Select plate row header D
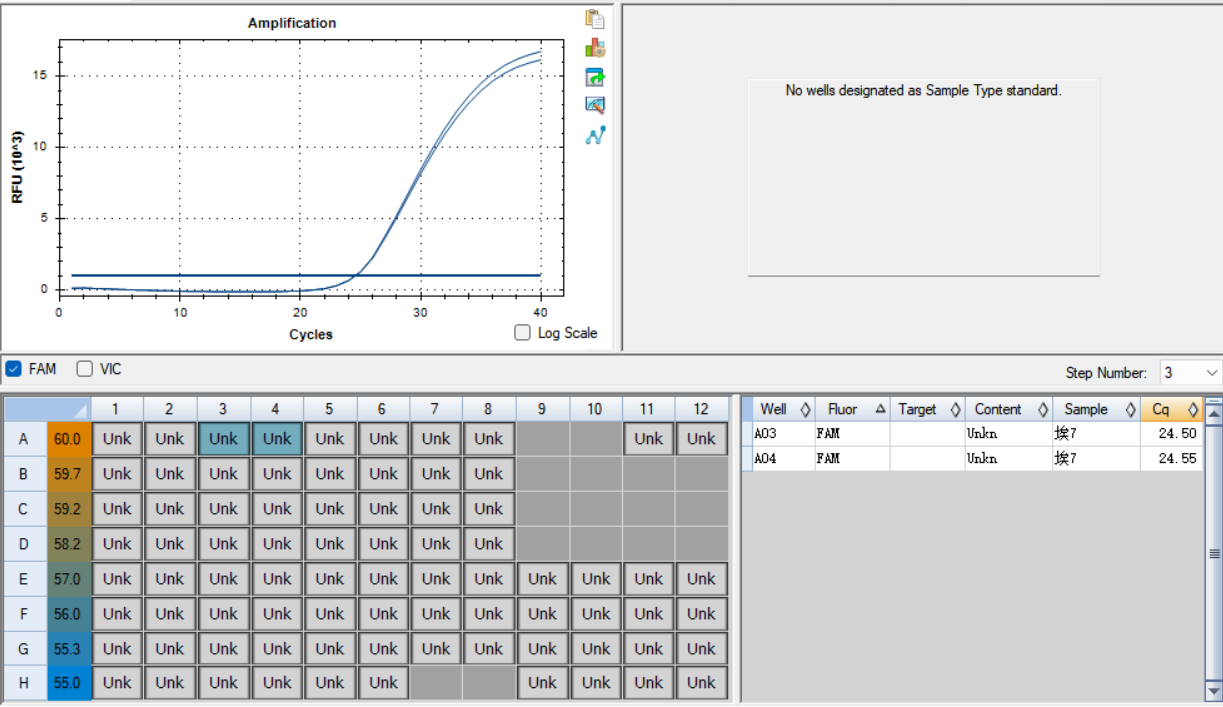 pyautogui.click(x=24, y=543)
